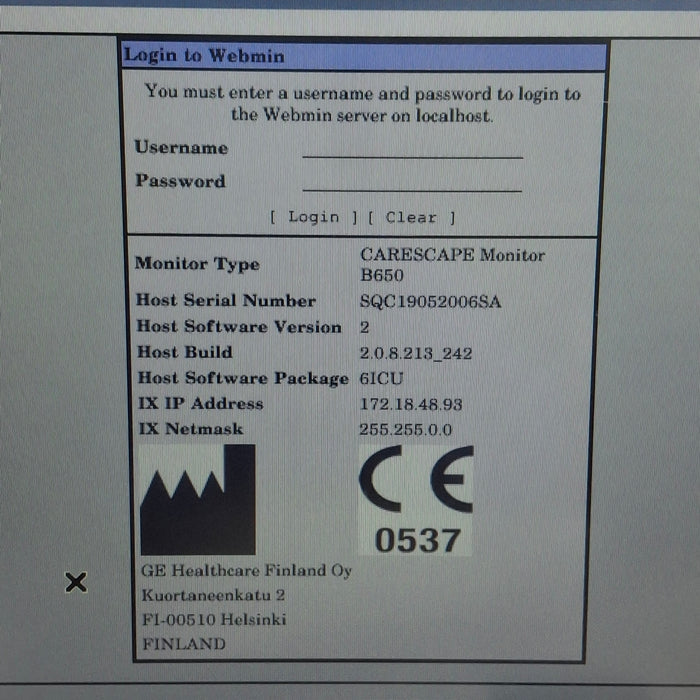Click the "Host Software Package" label
This screenshot has width=700, height=700.
pyautogui.click(x=243, y=378)
